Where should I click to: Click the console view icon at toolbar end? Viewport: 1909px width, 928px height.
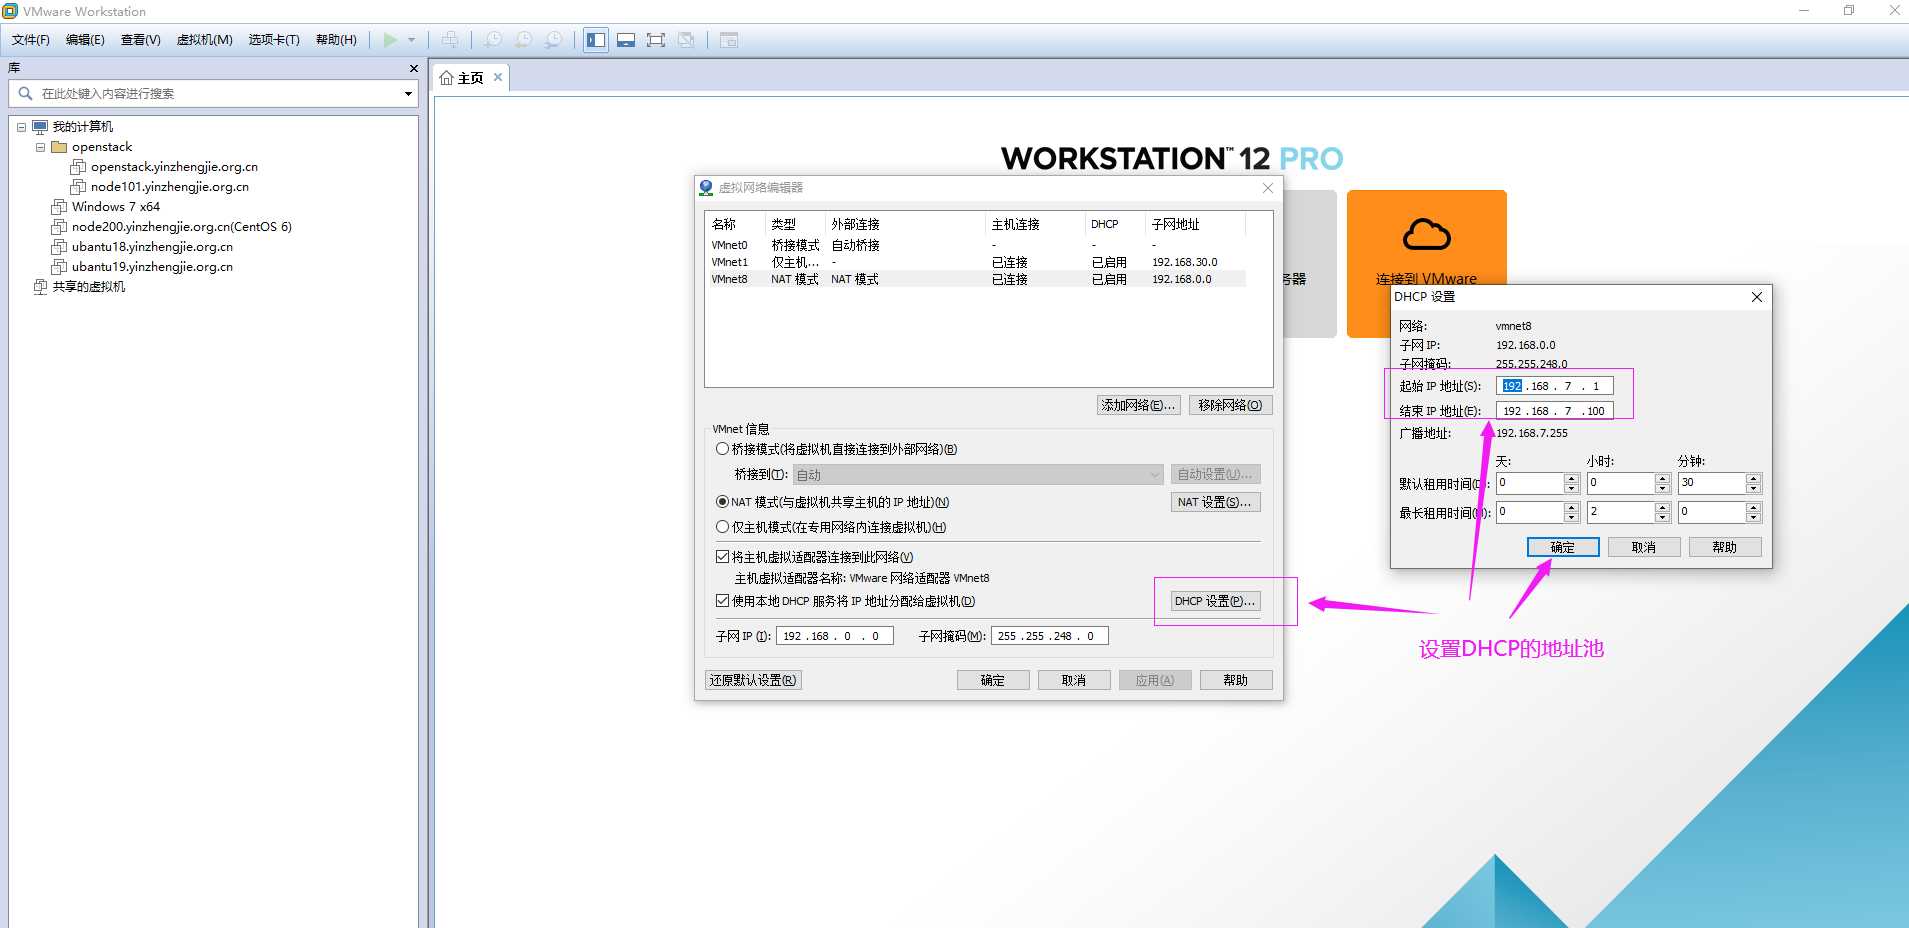pyautogui.click(x=729, y=40)
